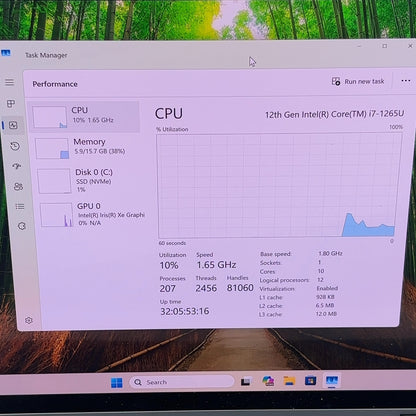Image resolution: width=416 pixels, height=416 pixels.
Task: Select the Memory performance item
Action: 87,148
